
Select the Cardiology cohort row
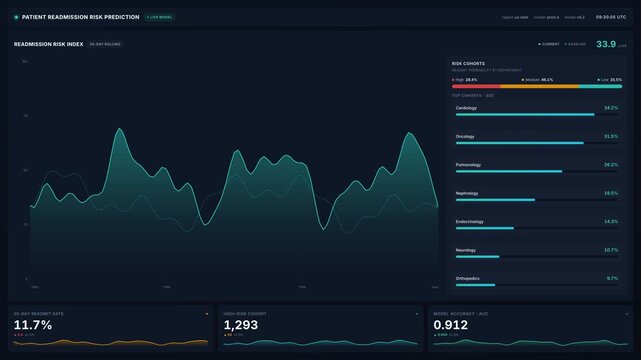click(x=537, y=111)
